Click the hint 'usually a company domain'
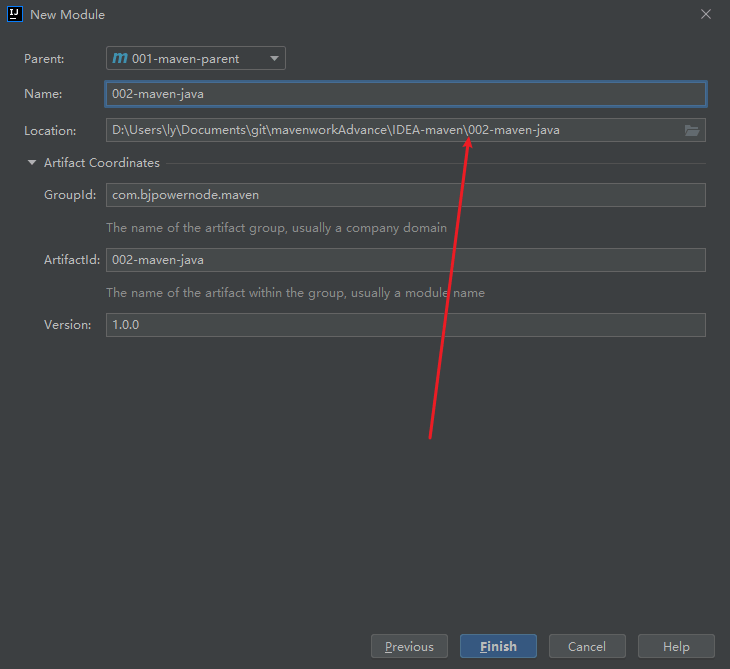730x669 pixels. coord(369,228)
